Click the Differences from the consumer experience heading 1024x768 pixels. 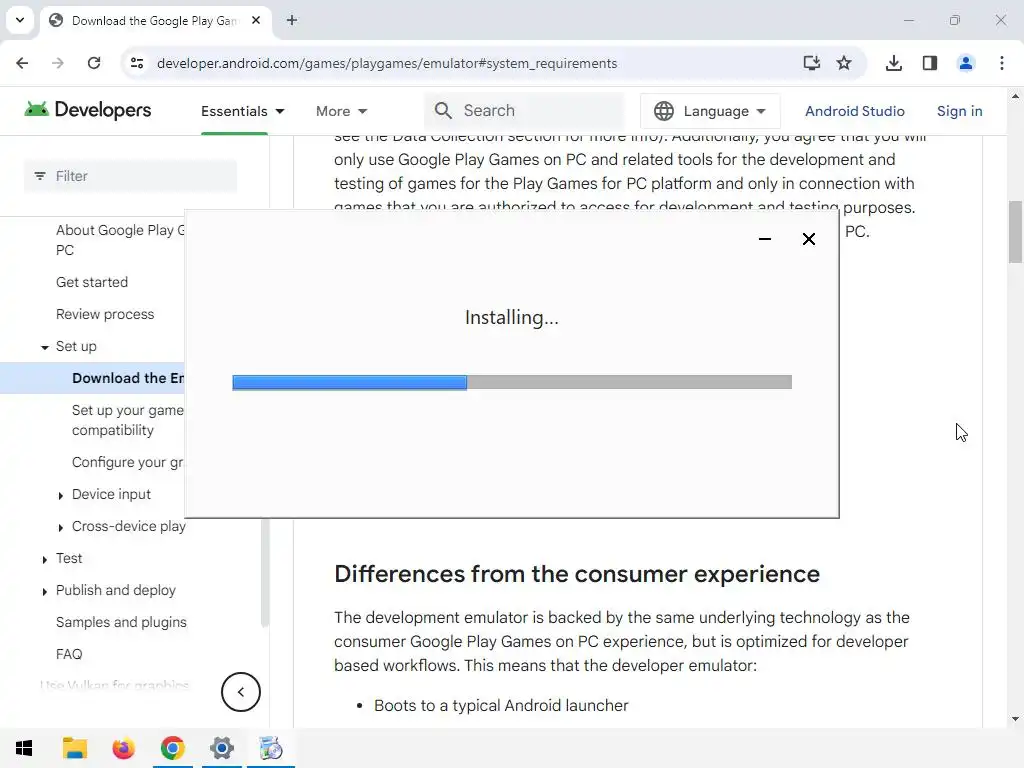pyautogui.click(x=577, y=574)
